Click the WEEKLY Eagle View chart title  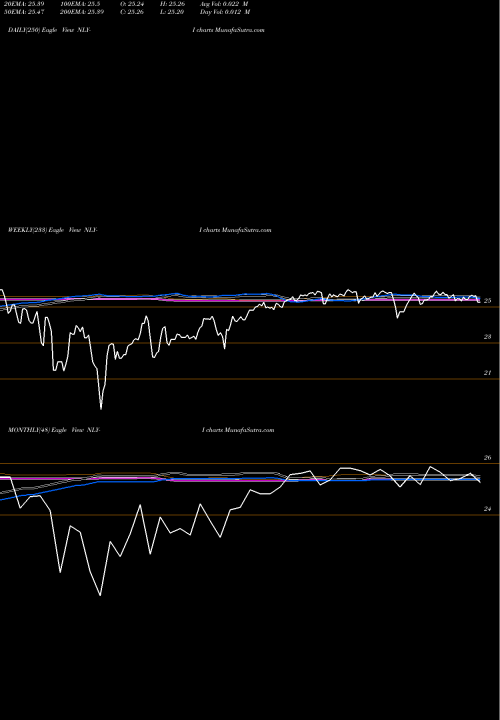point(53,230)
